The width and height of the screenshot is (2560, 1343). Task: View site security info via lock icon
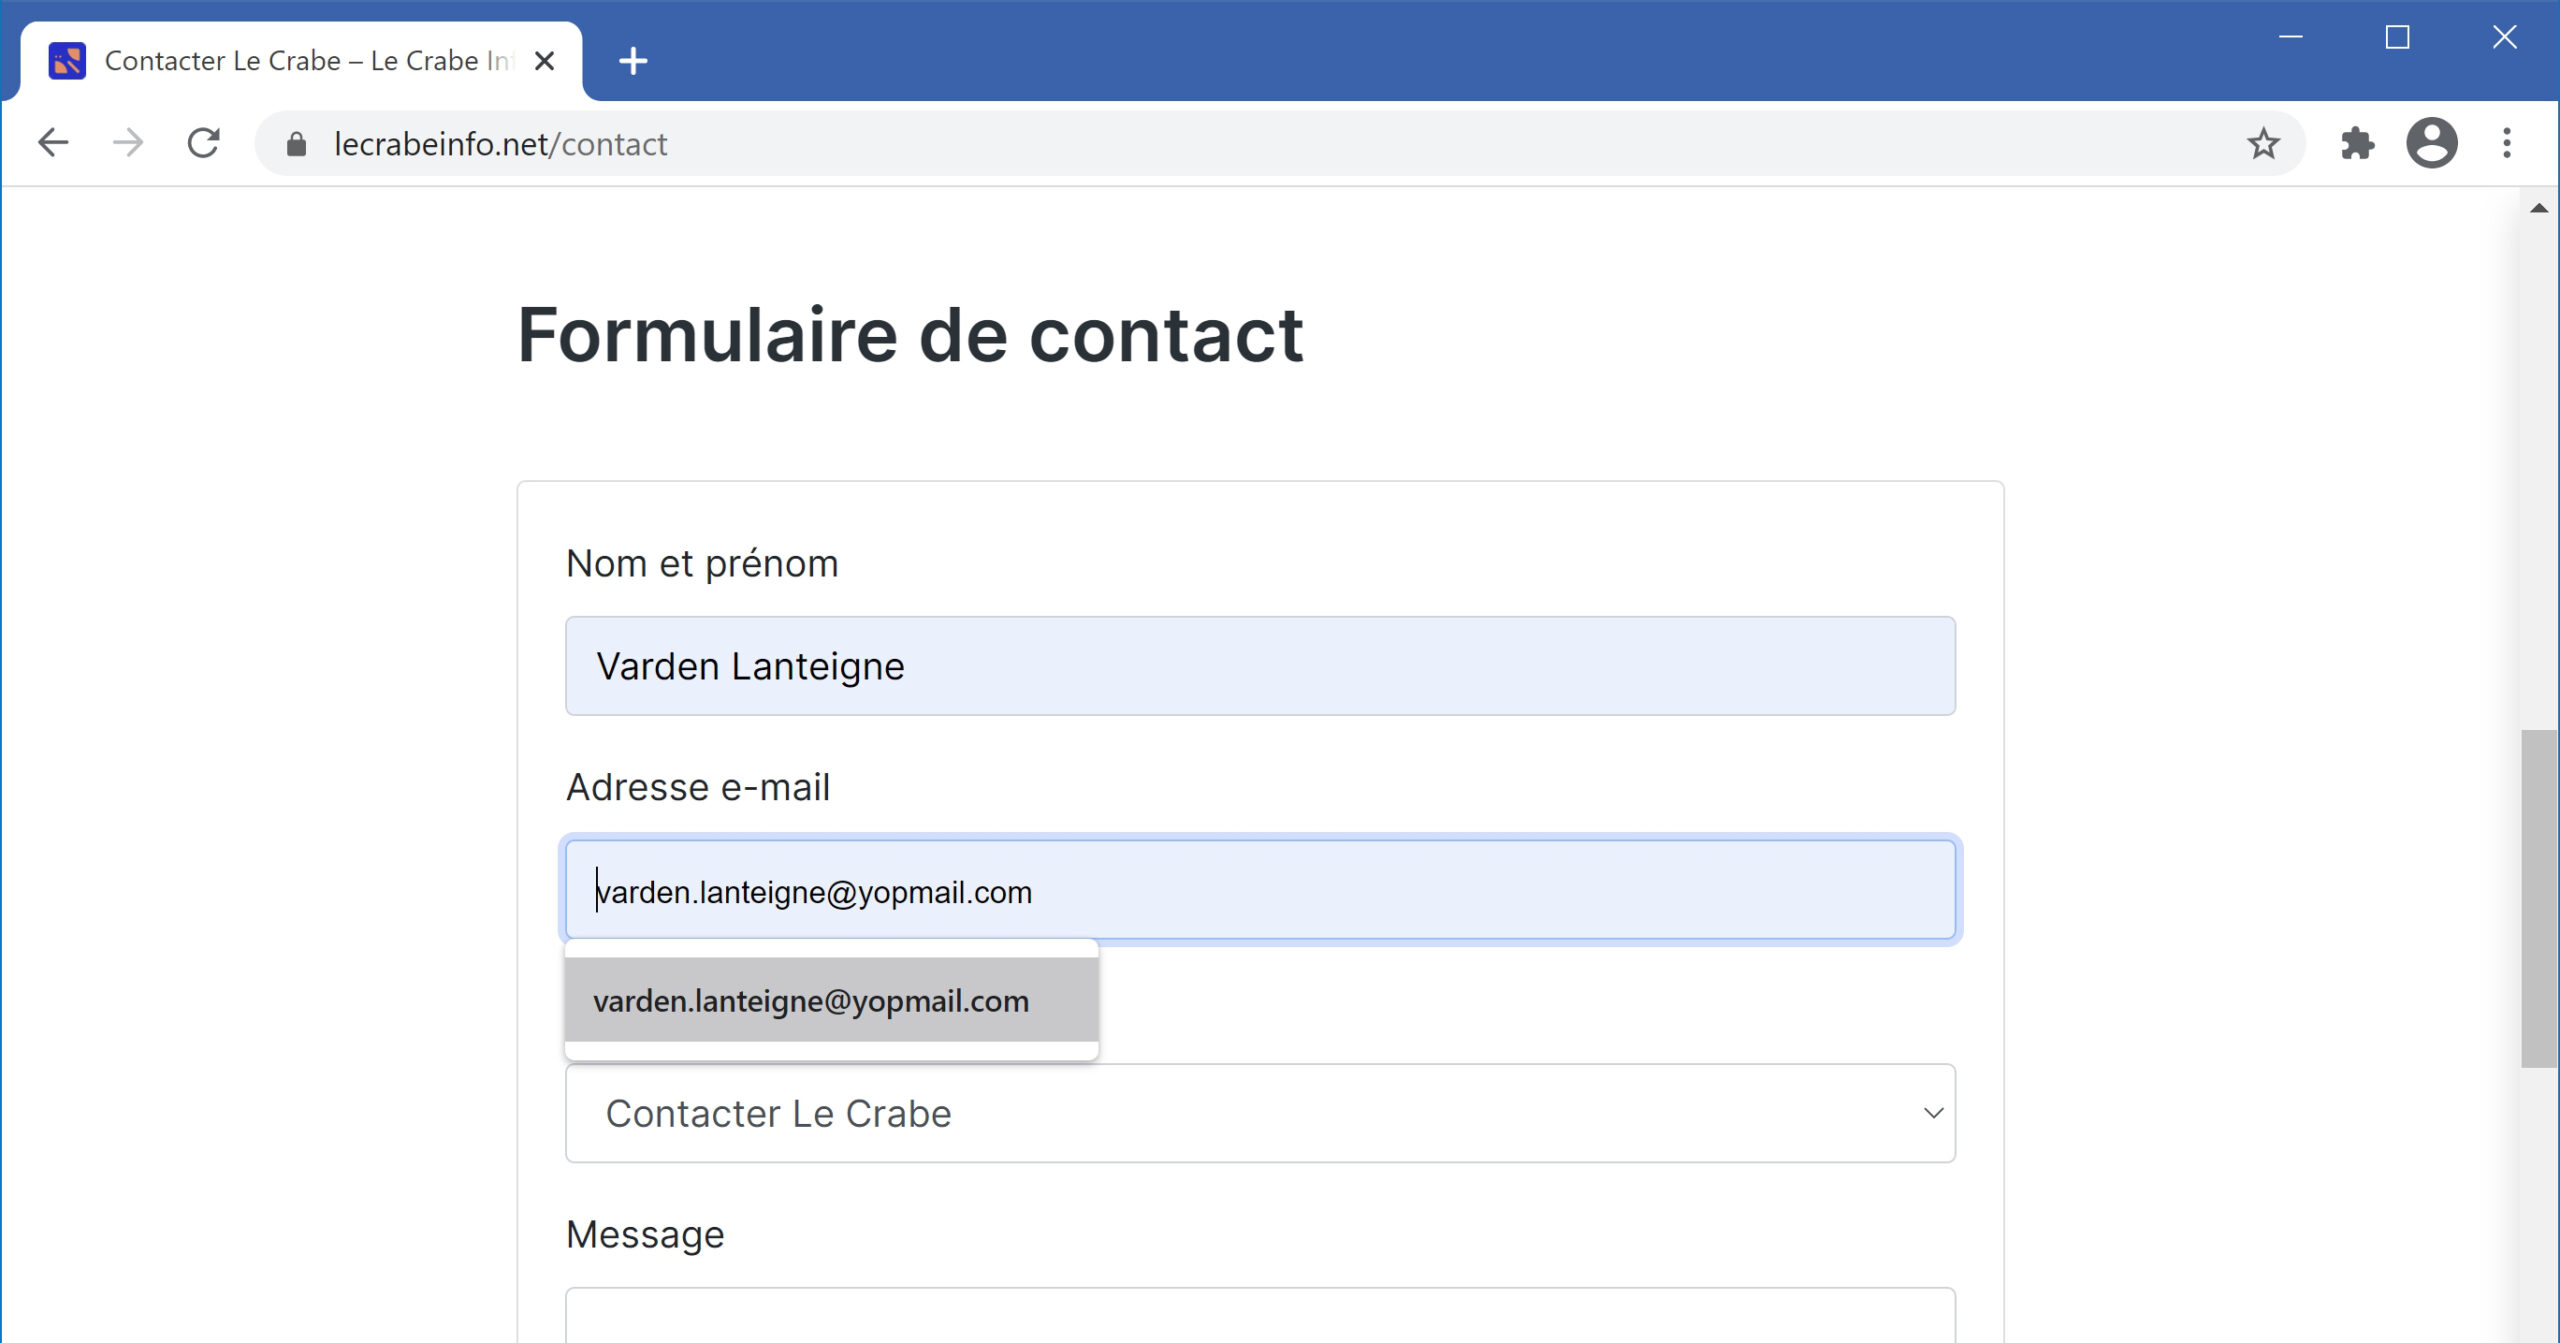click(x=296, y=144)
